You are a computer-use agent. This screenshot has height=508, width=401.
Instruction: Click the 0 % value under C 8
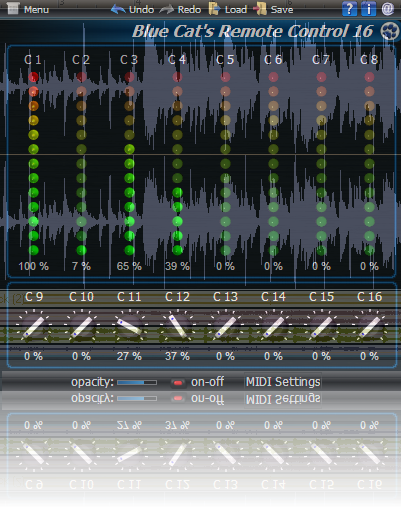pyautogui.click(x=369, y=266)
